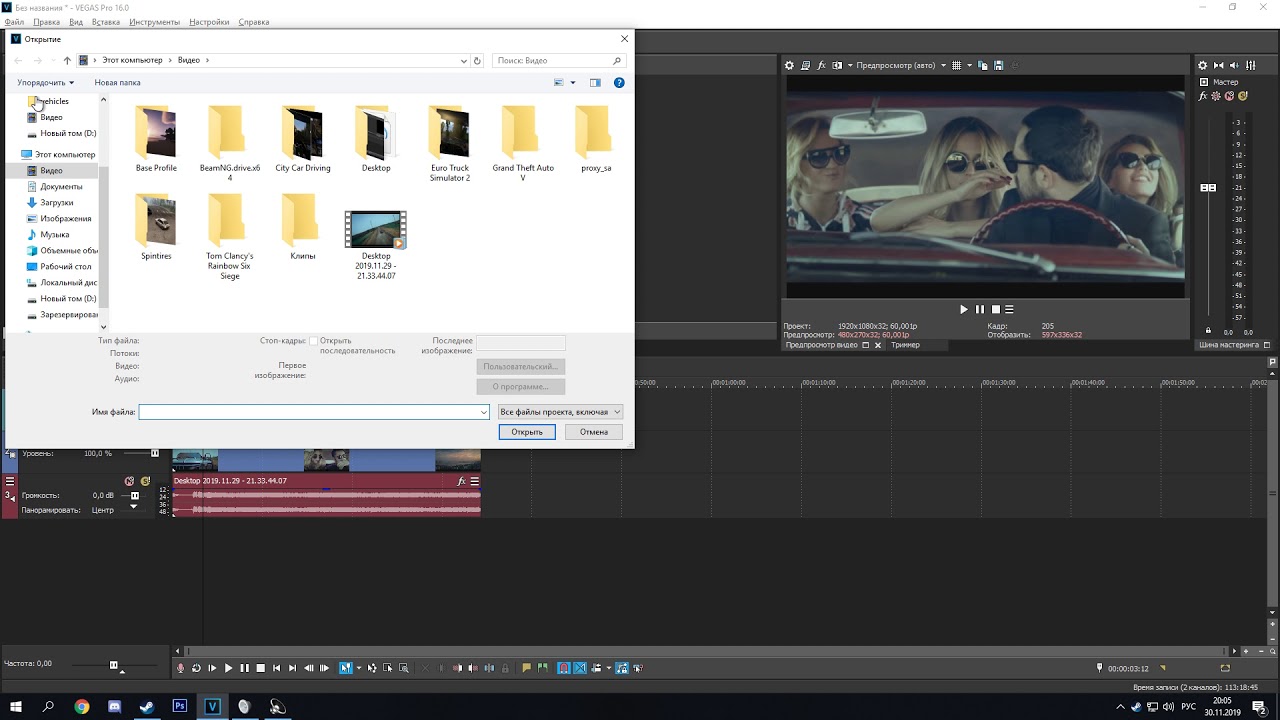Open the 'Файл' menu
The image size is (1280, 720).
(14, 22)
